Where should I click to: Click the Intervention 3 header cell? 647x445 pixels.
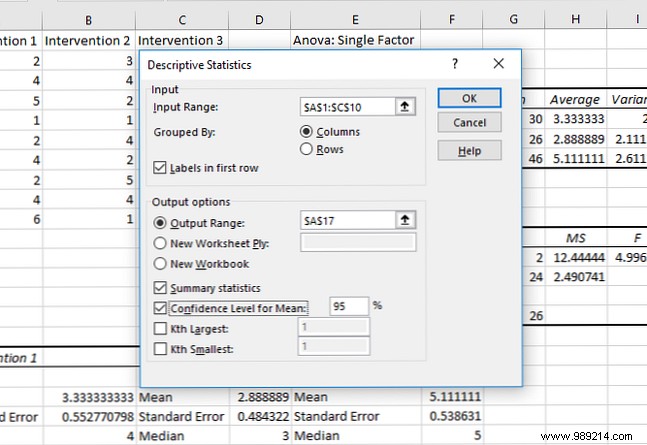click(x=182, y=40)
